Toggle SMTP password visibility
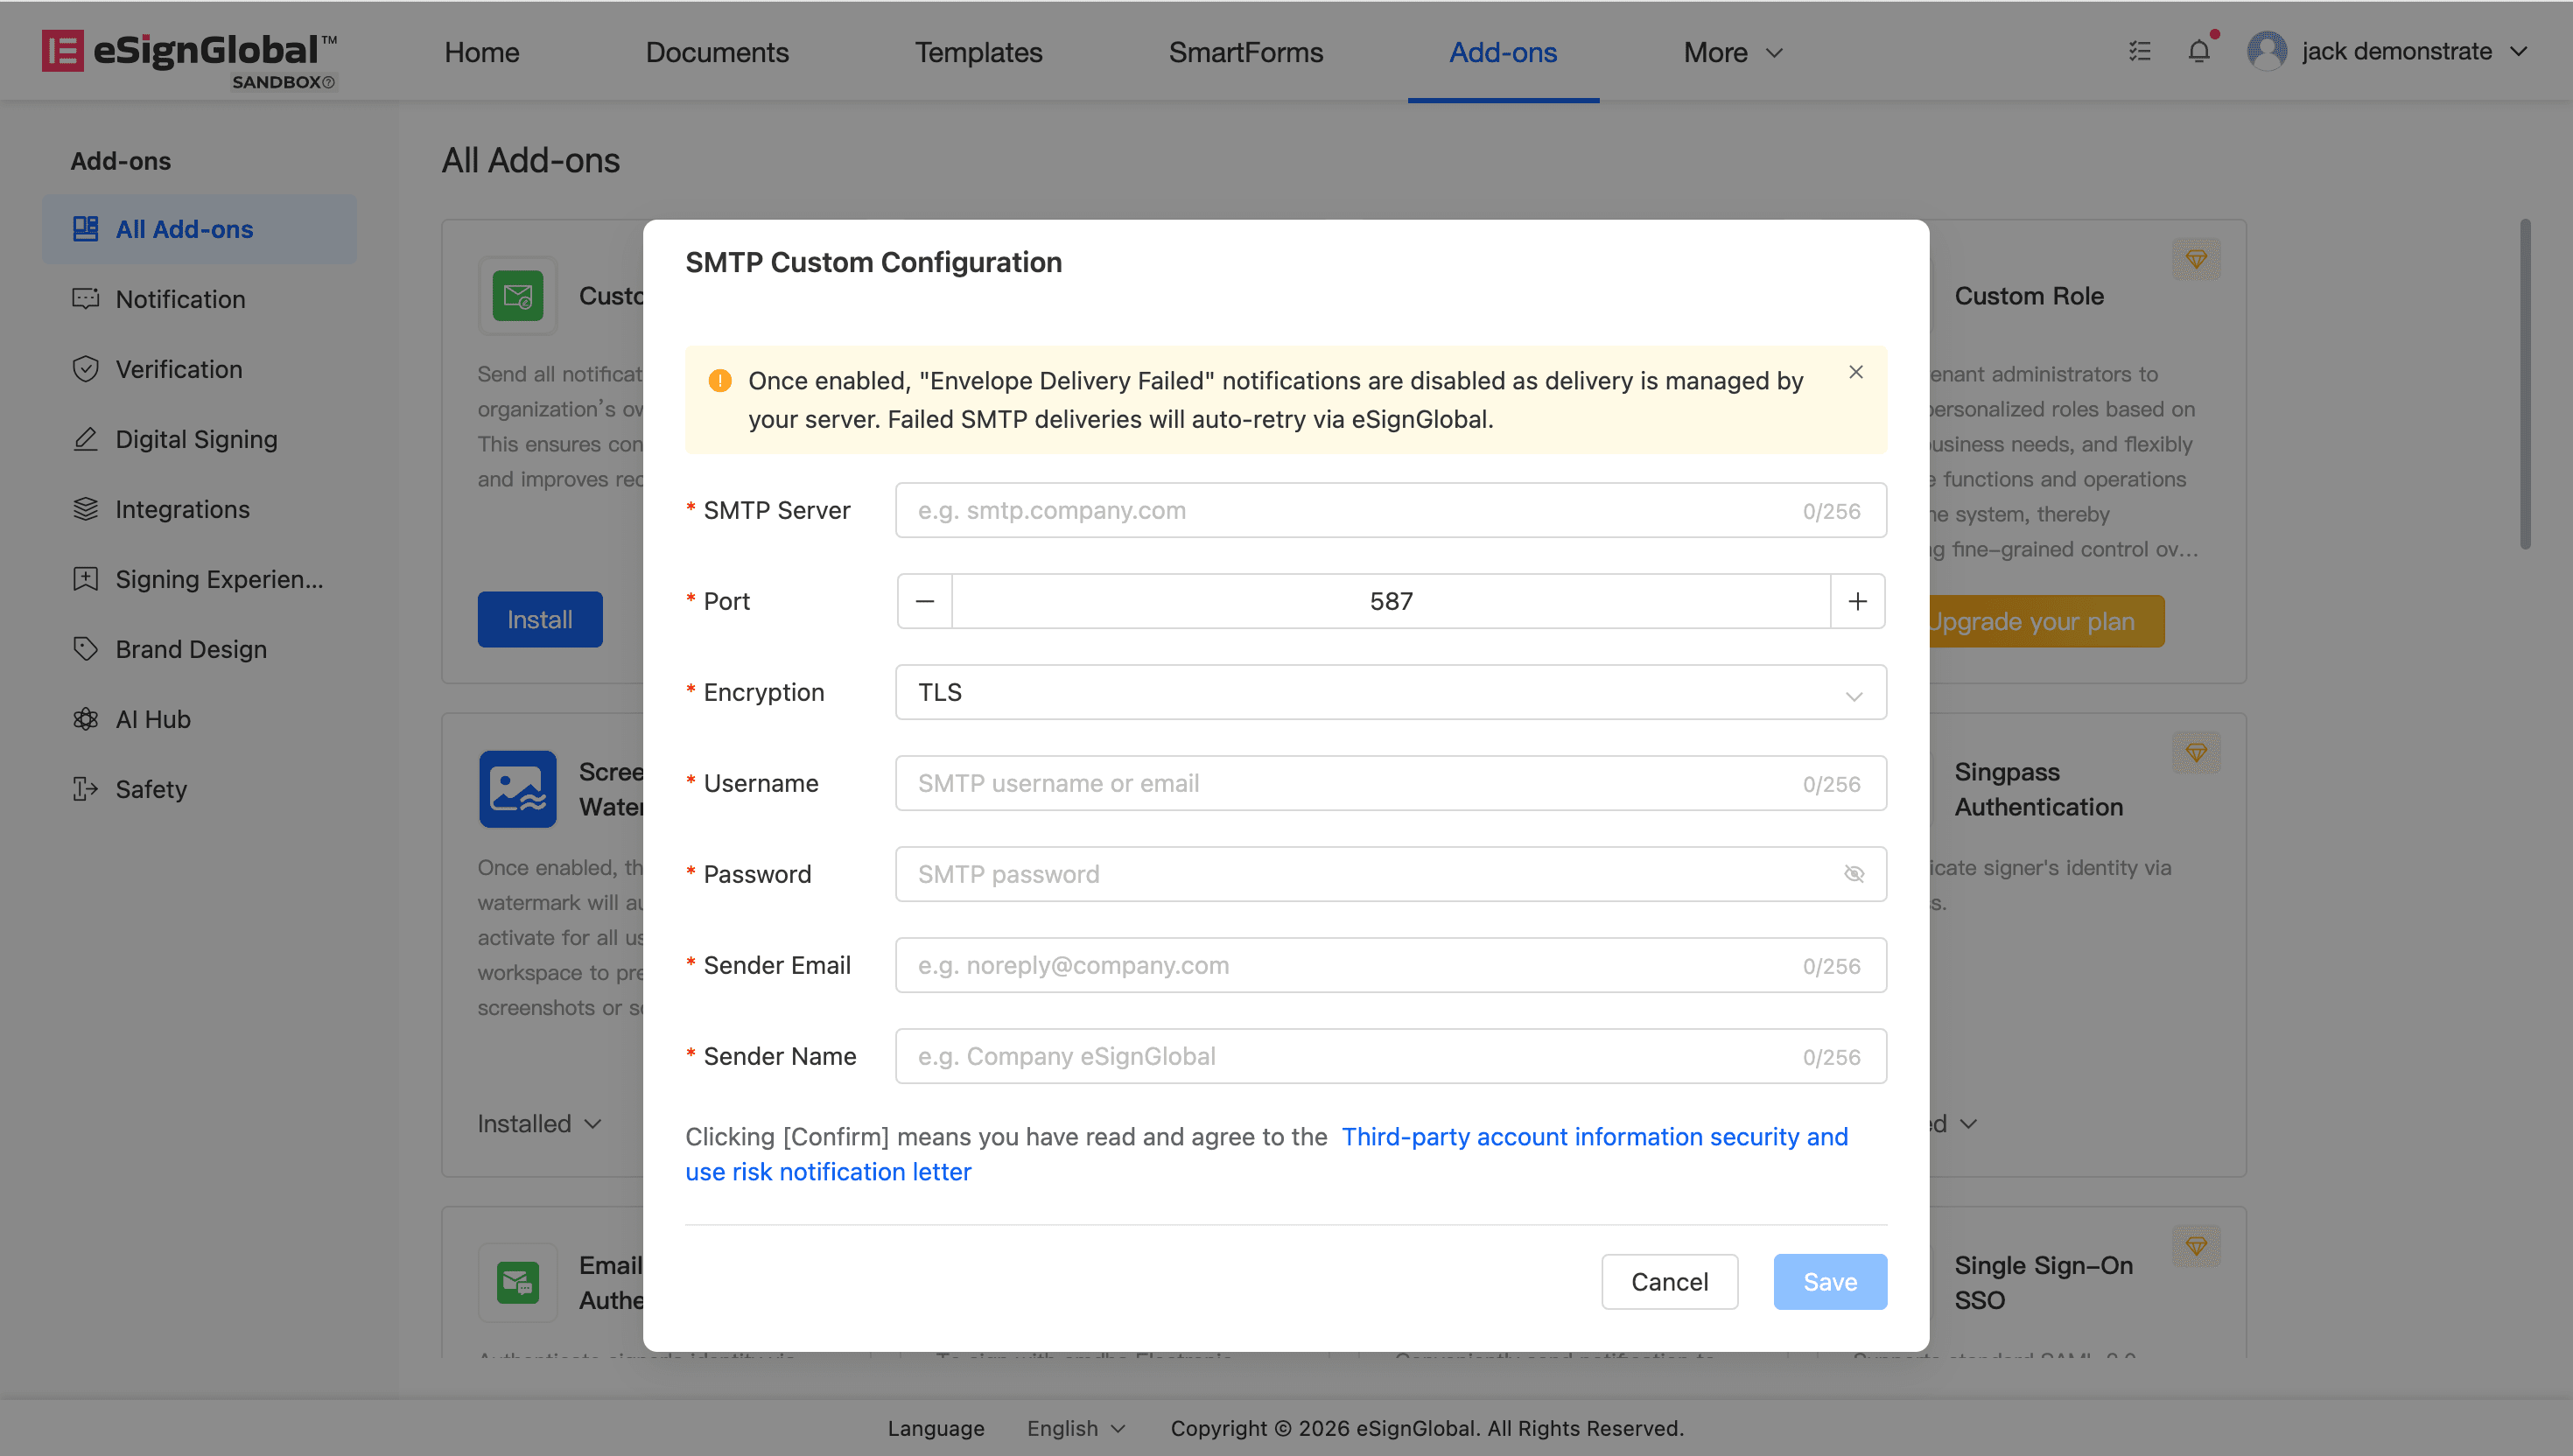 (1854, 874)
